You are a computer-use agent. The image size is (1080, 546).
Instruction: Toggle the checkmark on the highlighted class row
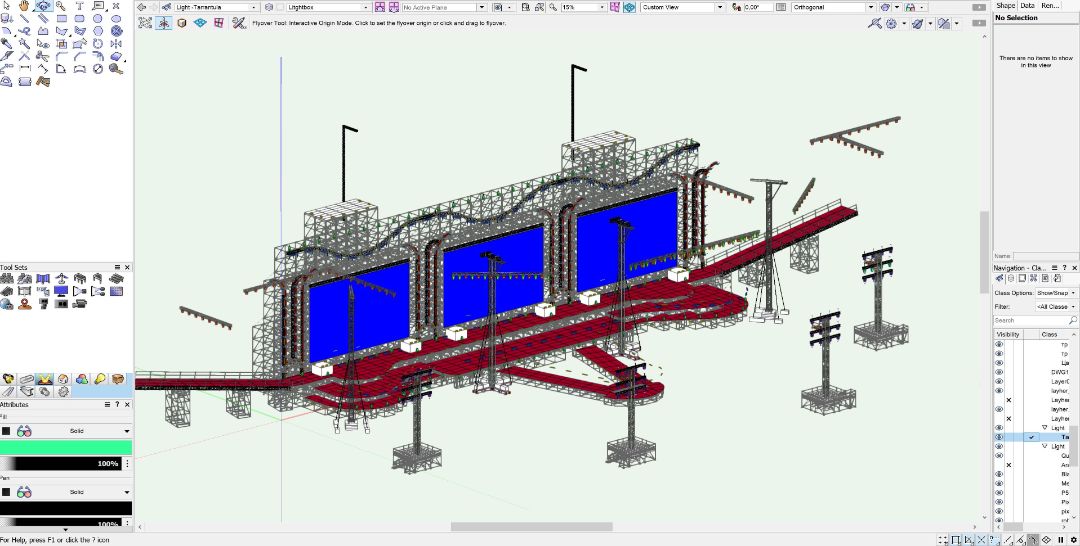pos(1031,437)
